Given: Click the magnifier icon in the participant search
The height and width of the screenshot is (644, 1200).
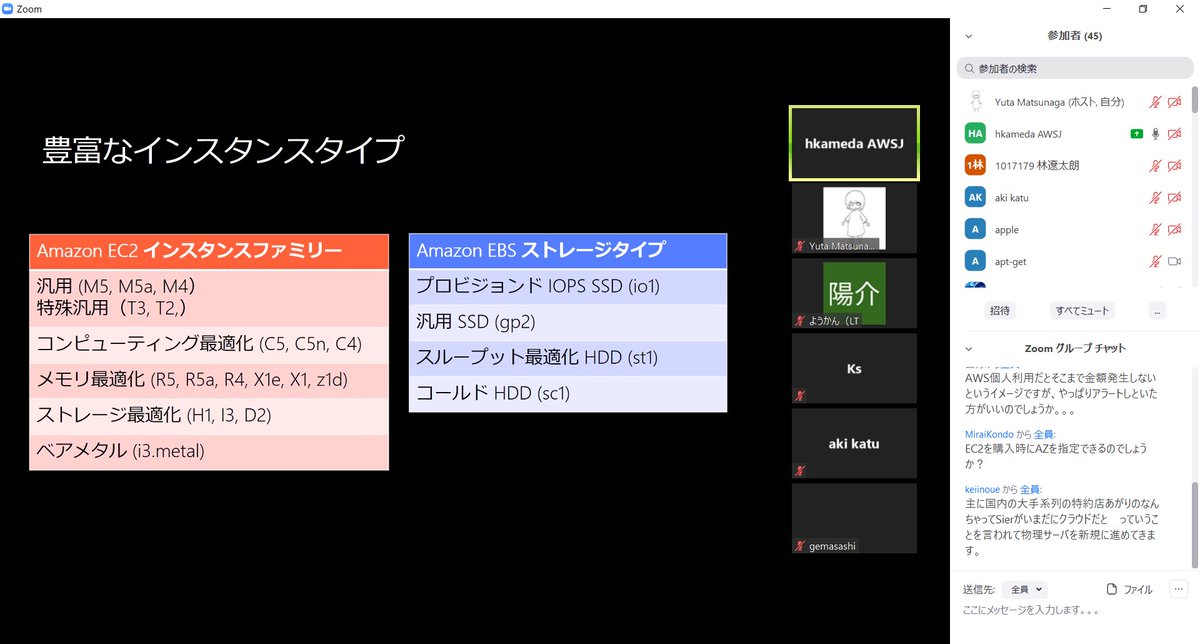Looking at the screenshot, I should coord(969,68).
